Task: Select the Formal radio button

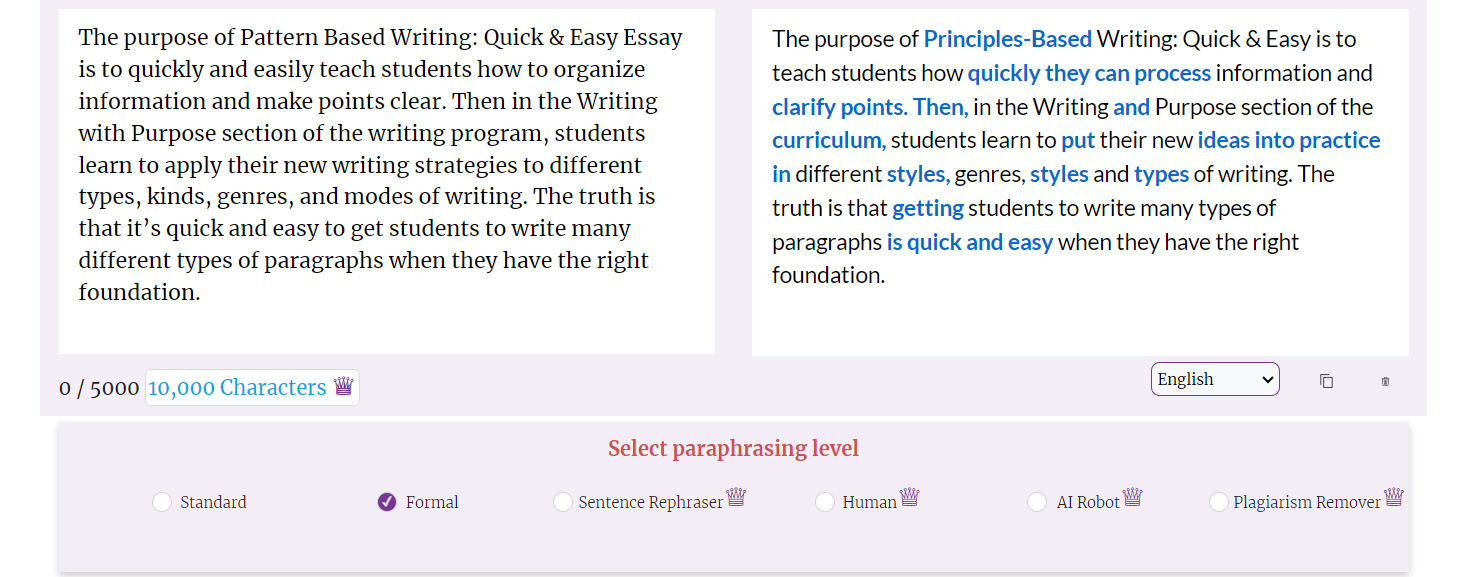Action: click(x=387, y=502)
